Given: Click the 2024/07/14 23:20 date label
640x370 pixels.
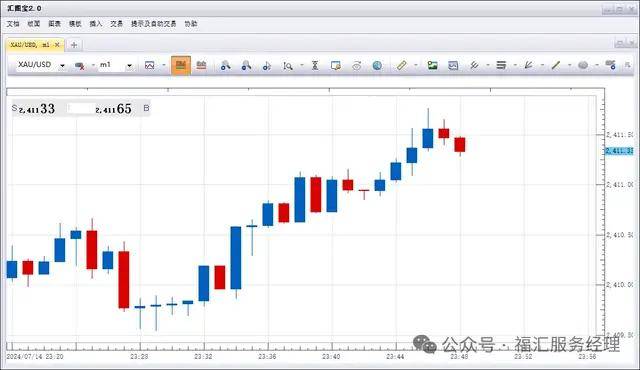Looking at the screenshot, I should pos(35,357).
